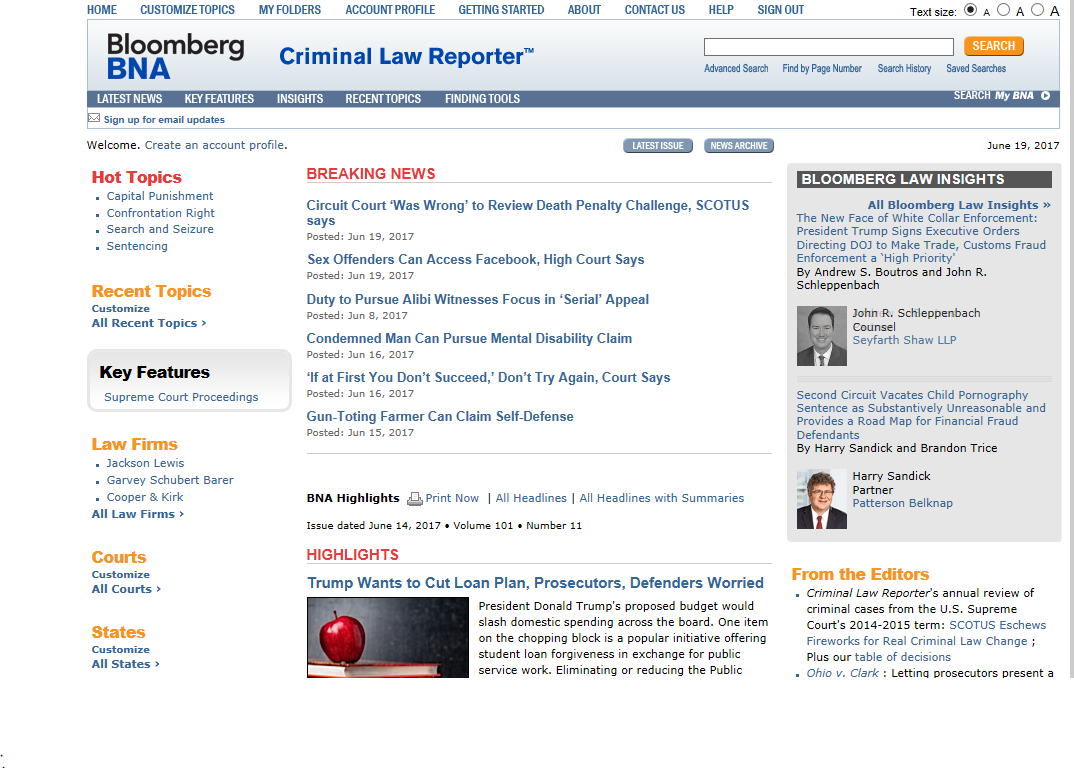Open Sex Offenders Can Access Facebook article
Viewport: 1074px width, 768px height.
[x=475, y=260]
